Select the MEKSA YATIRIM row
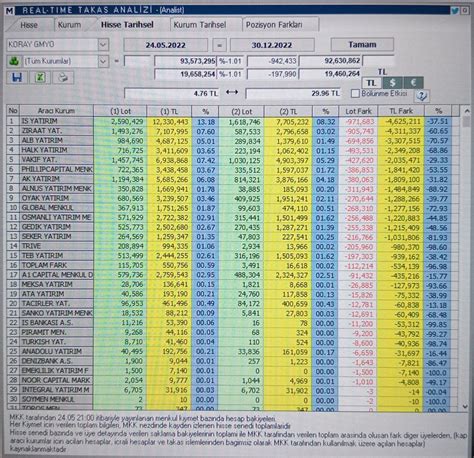Image resolution: width=474 pixels, height=458 pixels. (233, 285)
